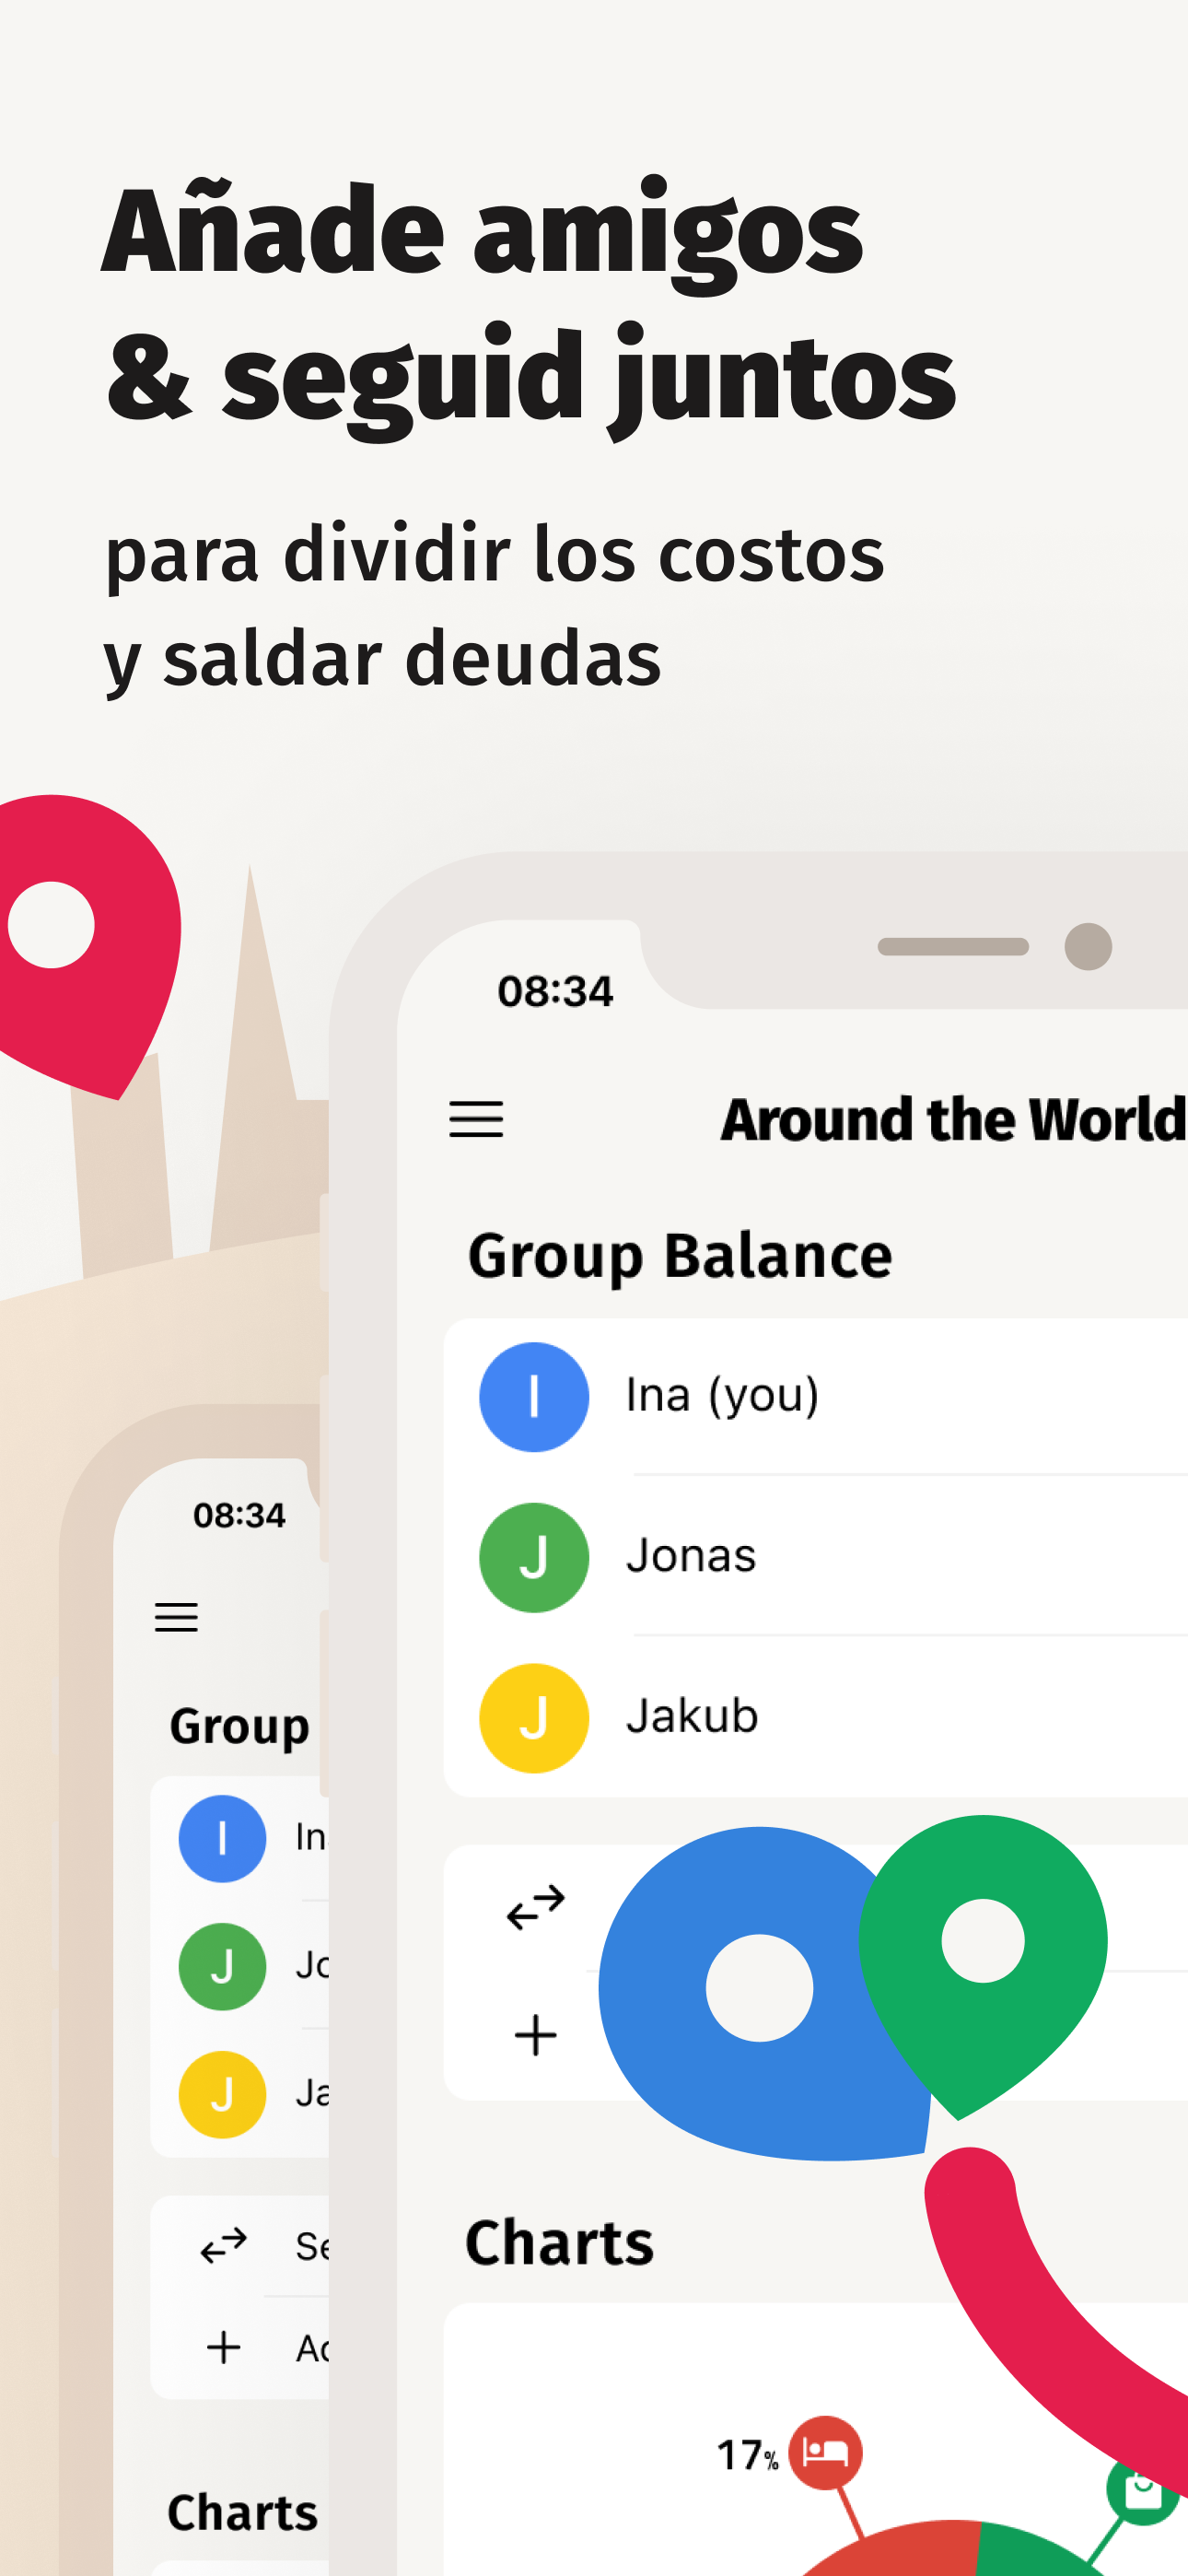Tap the Around the World title
This screenshot has height=2576, width=1188.
pyautogui.click(x=953, y=1119)
